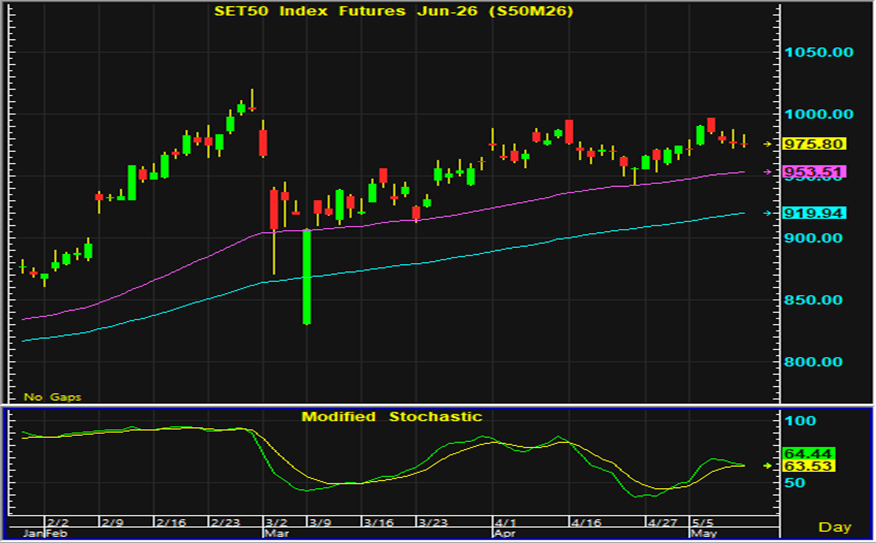Screen dimensions: 876x543
Task: Click the 3/9 date label
Action: [321, 523]
